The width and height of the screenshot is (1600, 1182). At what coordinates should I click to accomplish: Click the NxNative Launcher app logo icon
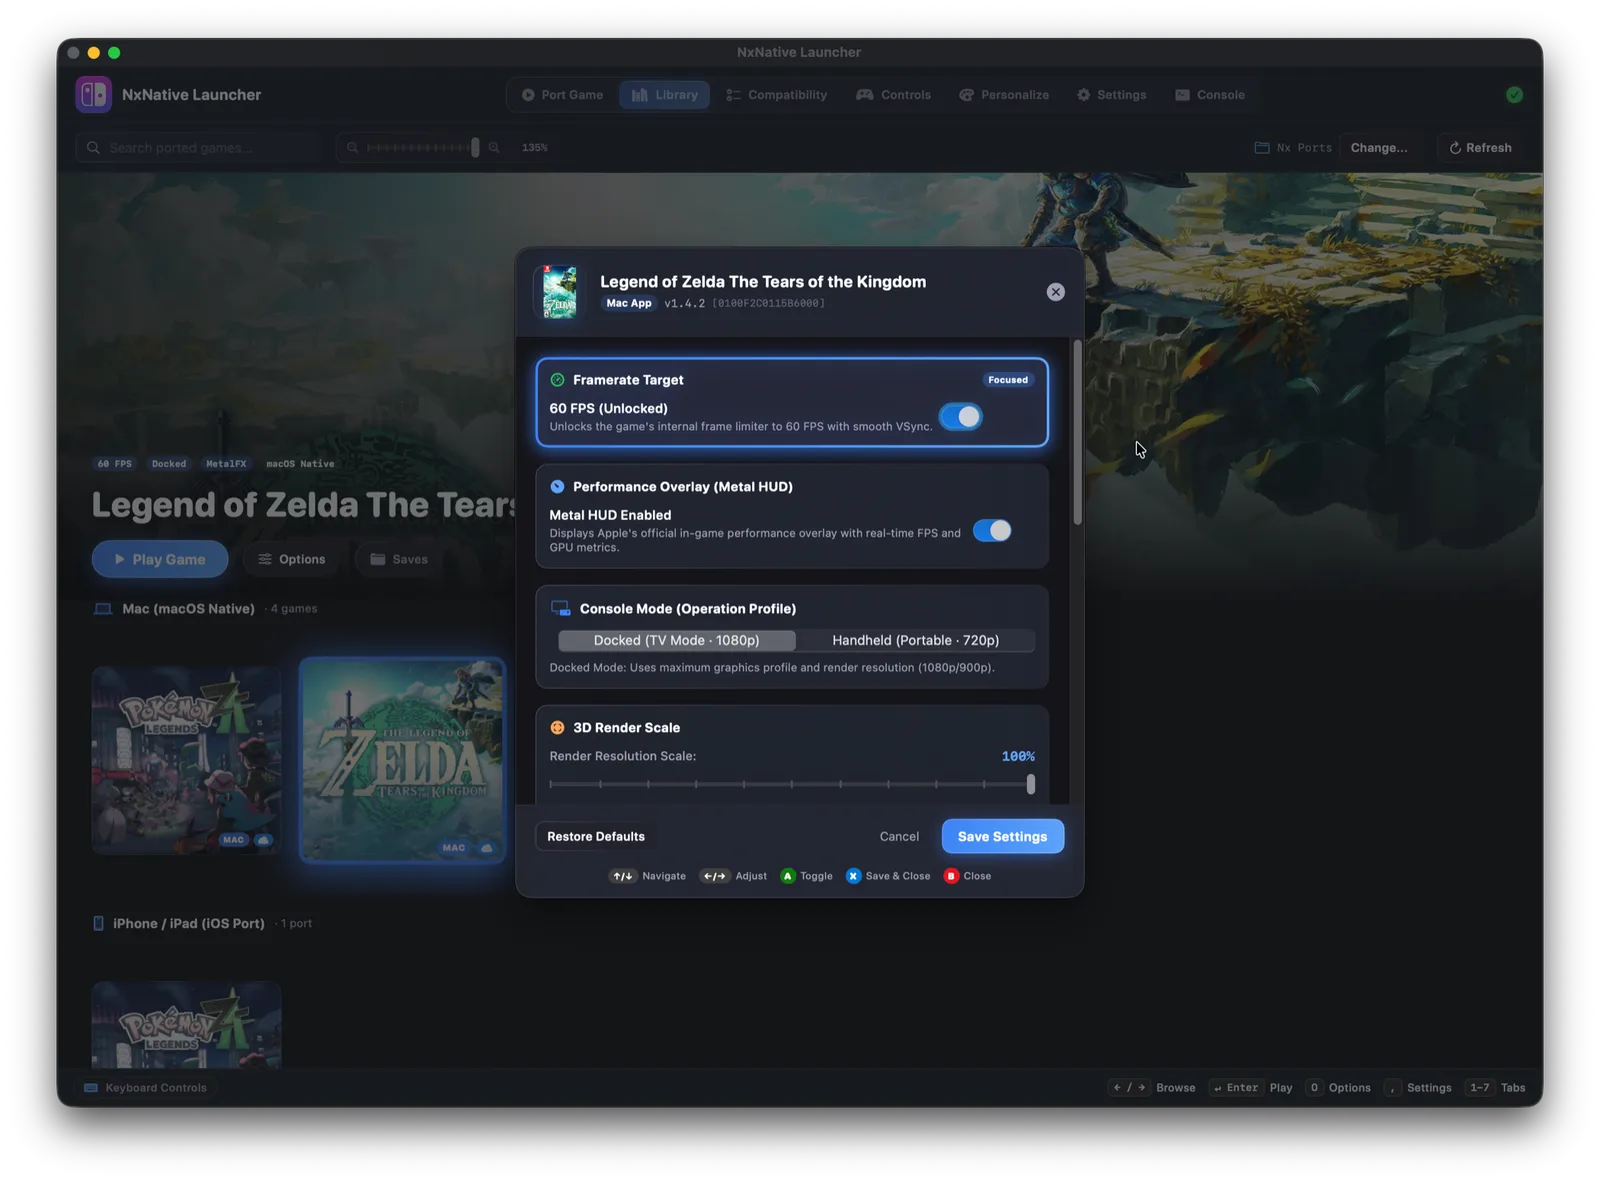[x=94, y=95]
